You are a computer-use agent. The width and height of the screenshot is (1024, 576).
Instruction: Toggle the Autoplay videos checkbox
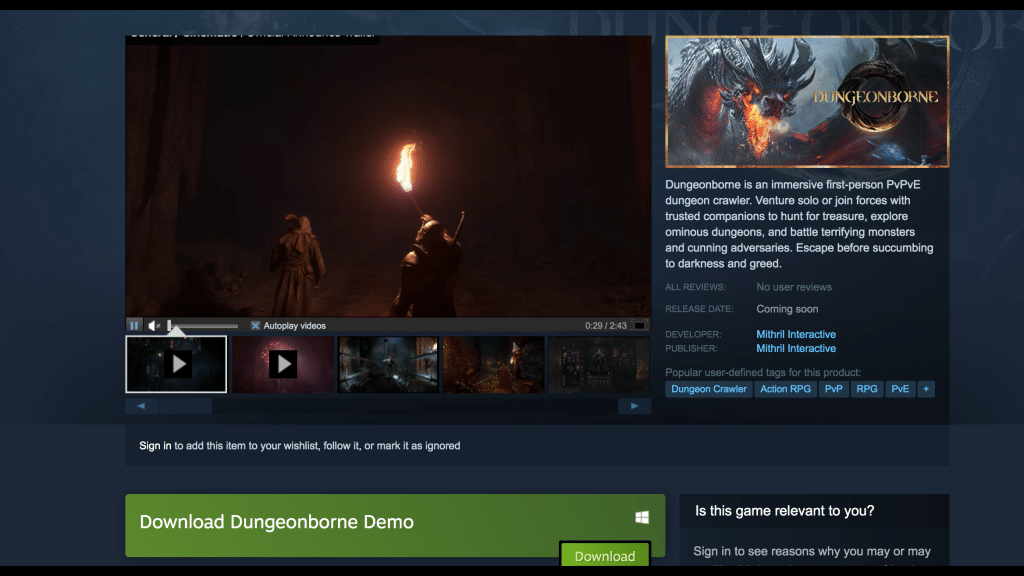click(x=255, y=325)
